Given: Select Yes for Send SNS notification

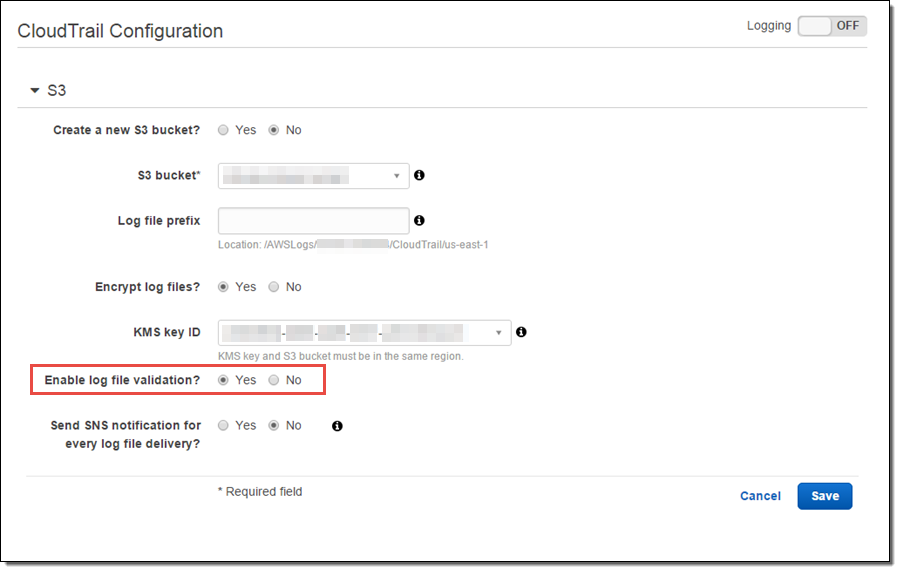Looking at the screenshot, I should point(224,426).
